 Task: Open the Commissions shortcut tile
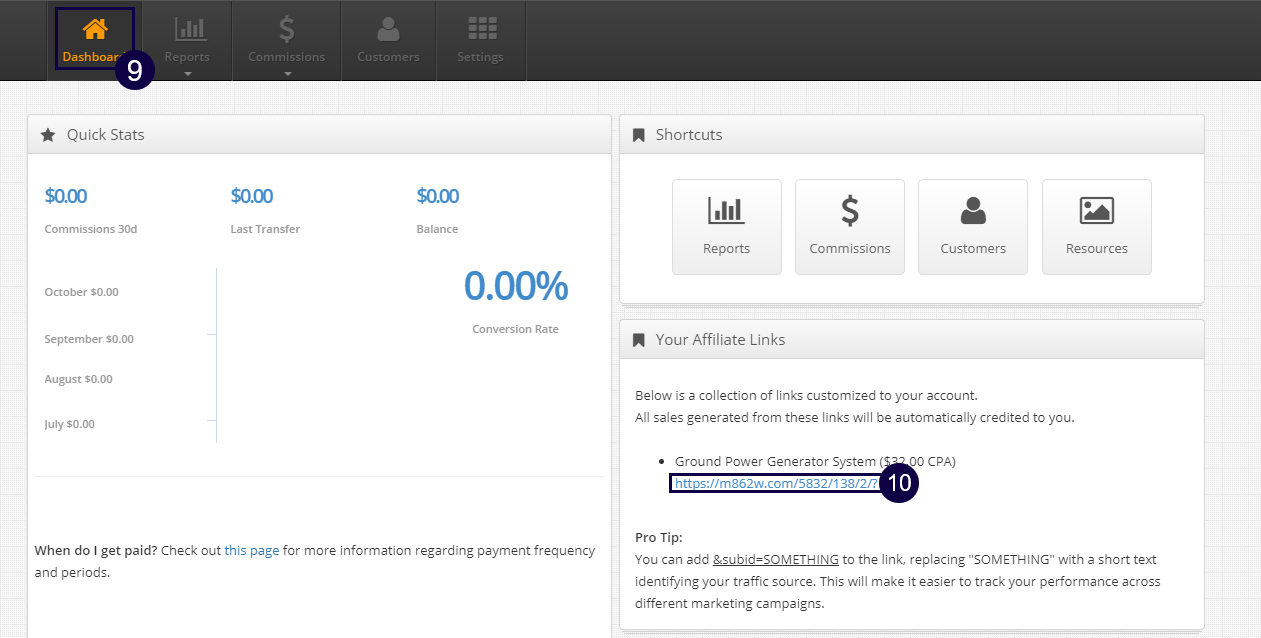[x=849, y=226]
